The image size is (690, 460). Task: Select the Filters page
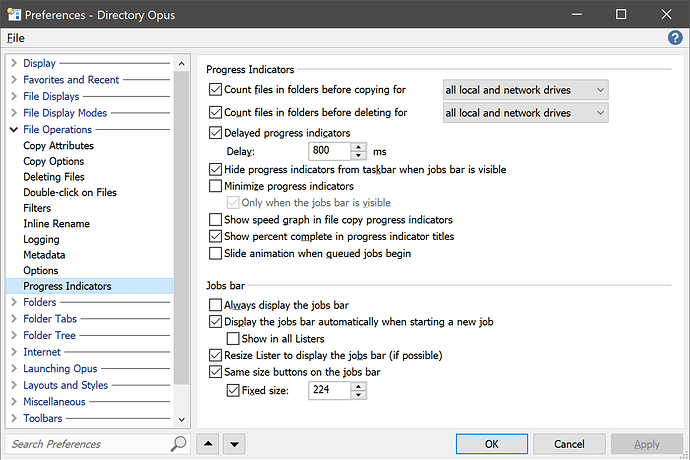(x=37, y=208)
